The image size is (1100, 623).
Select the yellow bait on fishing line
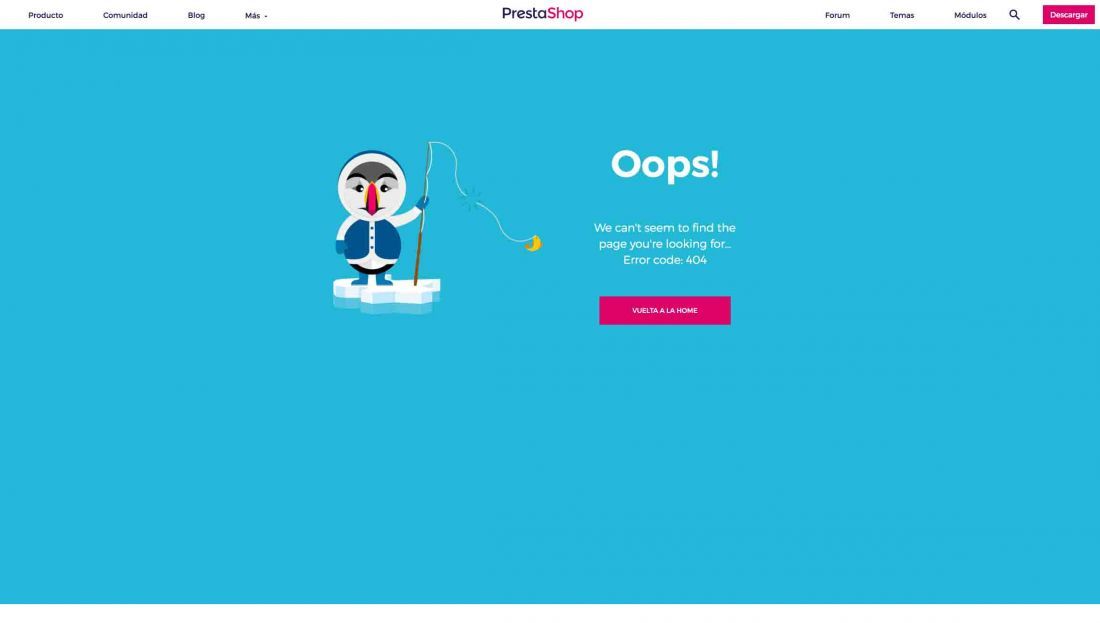534,243
